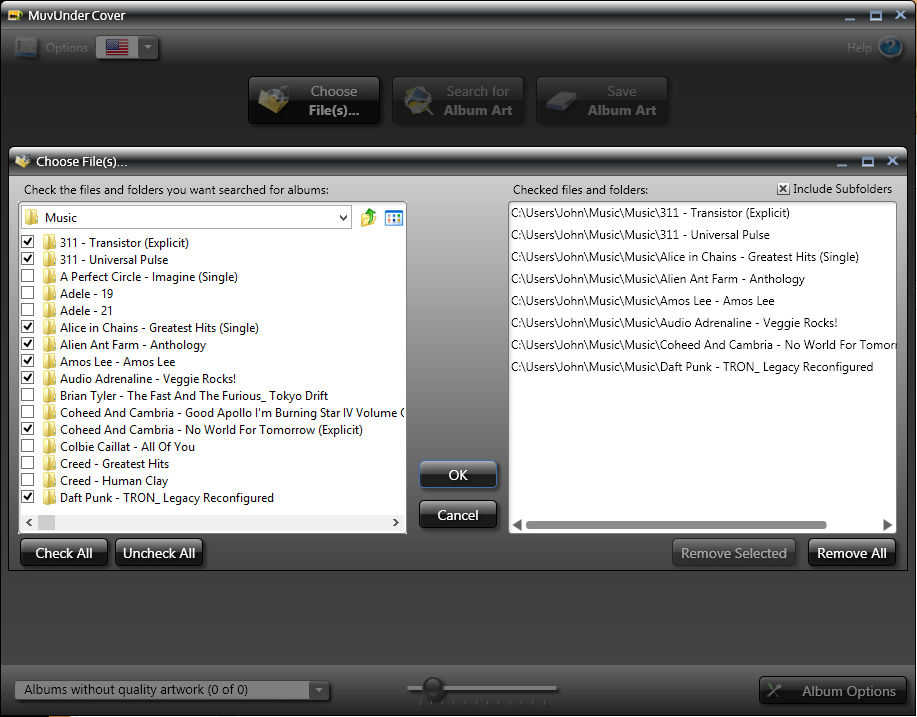Viewport: 917px width, 717px height.
Task: Click the Choose File(s) toolbar button
Action: point(315,101)
